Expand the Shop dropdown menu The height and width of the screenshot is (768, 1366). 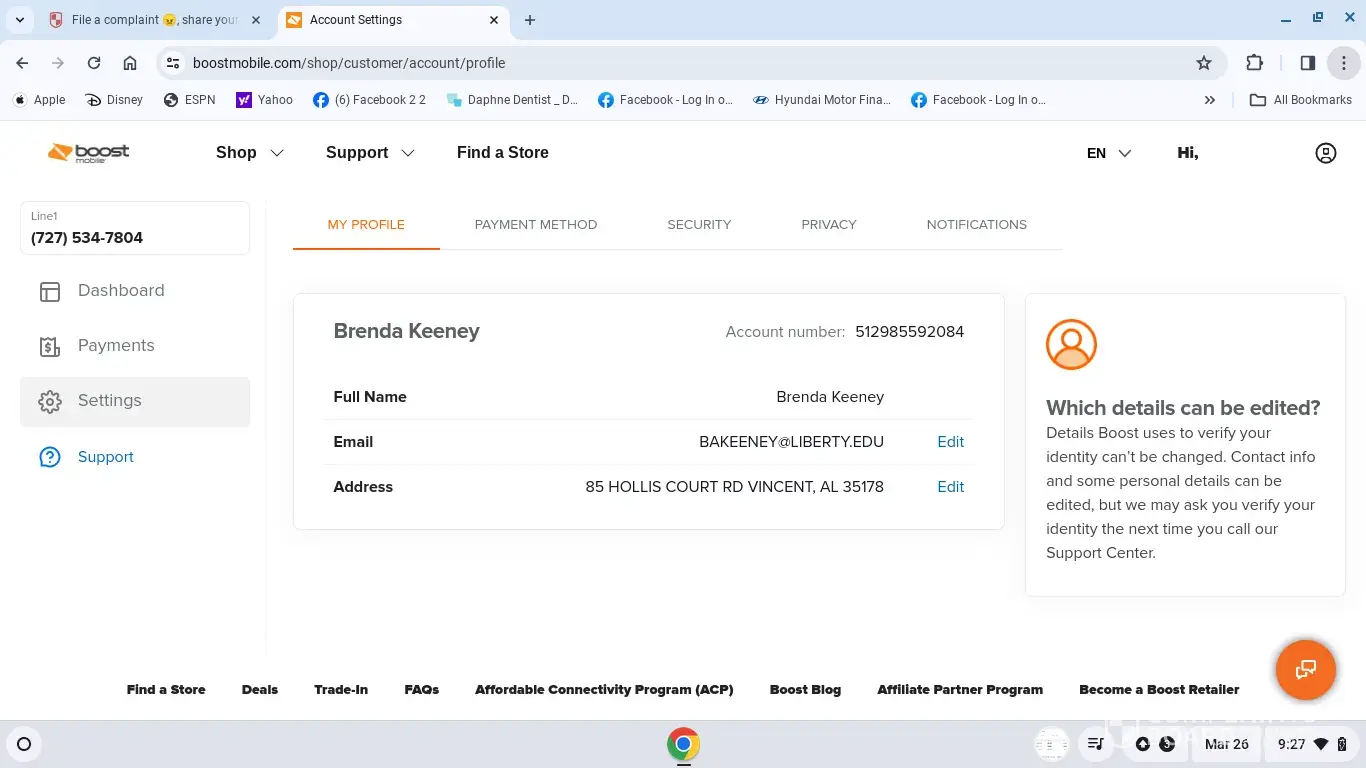click(249, 153)
